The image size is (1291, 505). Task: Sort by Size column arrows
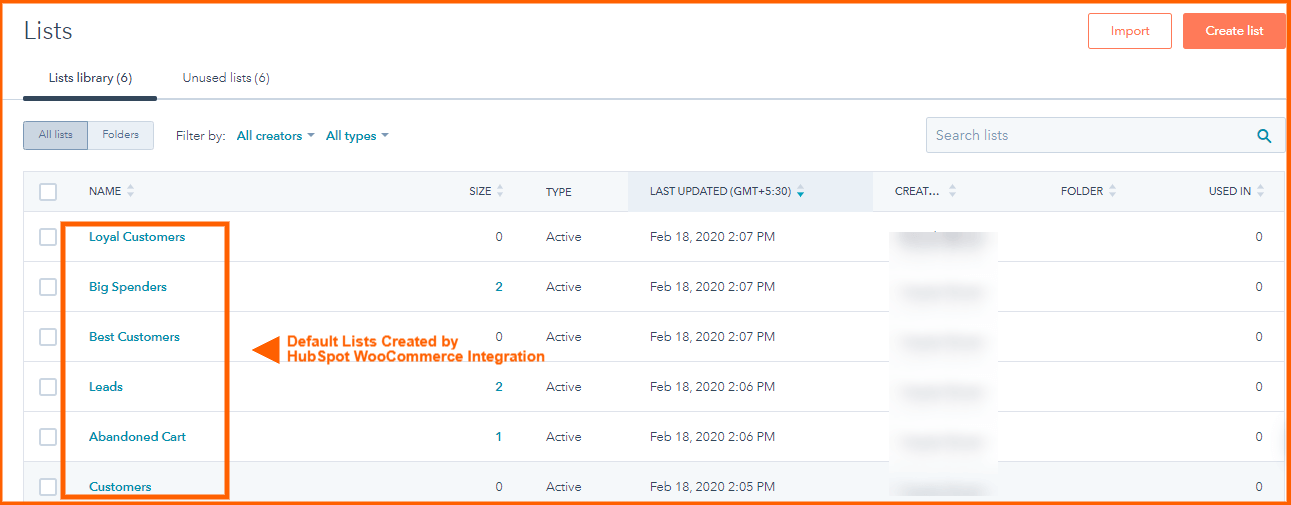[x=500, y=191]
